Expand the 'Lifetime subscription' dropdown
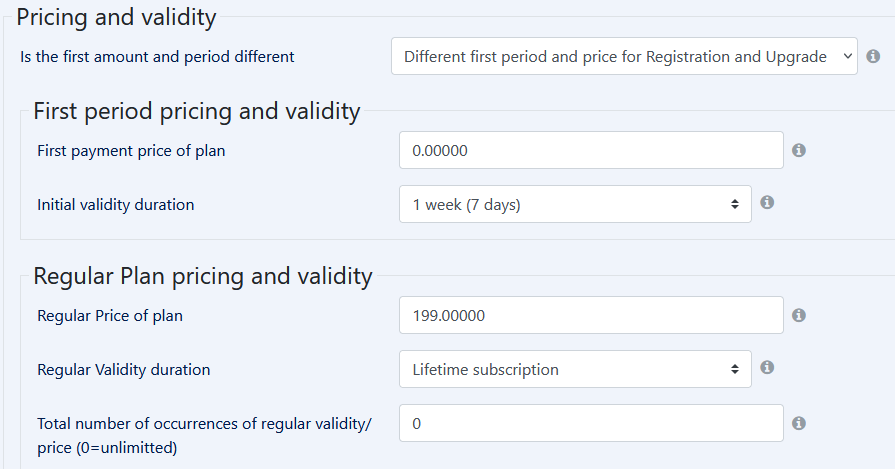The width and height of the screenshot is (895, 469). coord(575,369)
